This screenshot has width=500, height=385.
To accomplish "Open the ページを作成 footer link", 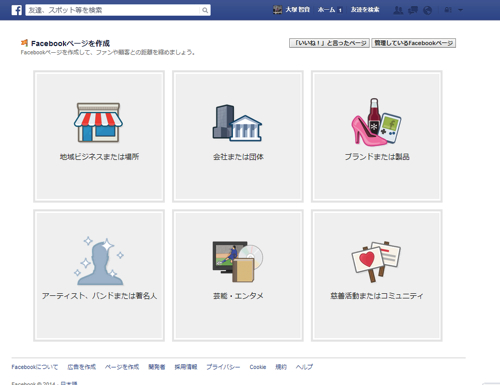I will [122, 367].
